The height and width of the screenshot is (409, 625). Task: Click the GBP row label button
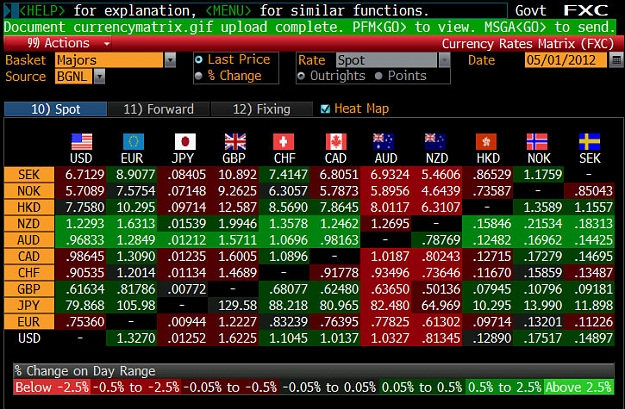[29, 289]
